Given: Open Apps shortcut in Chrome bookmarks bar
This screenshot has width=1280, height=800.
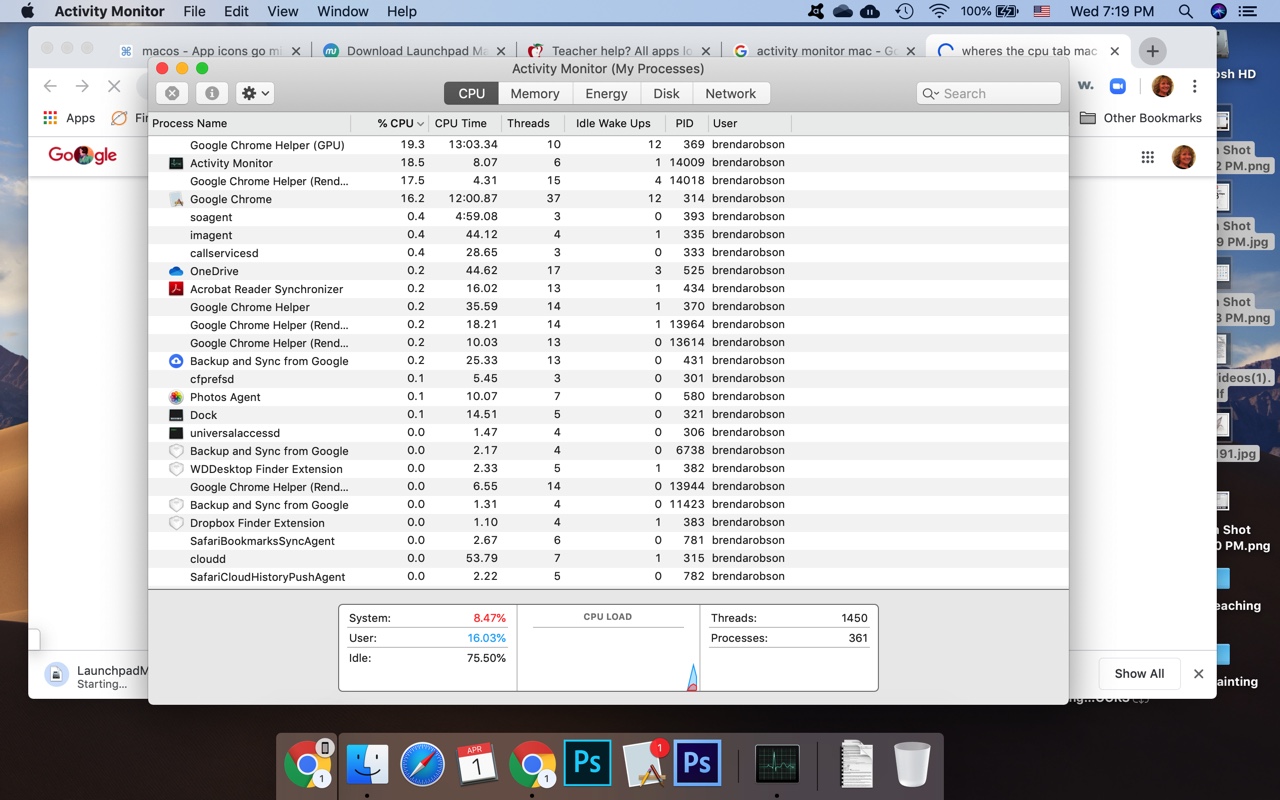Looking at the screenshot, I should pos(69,118).
